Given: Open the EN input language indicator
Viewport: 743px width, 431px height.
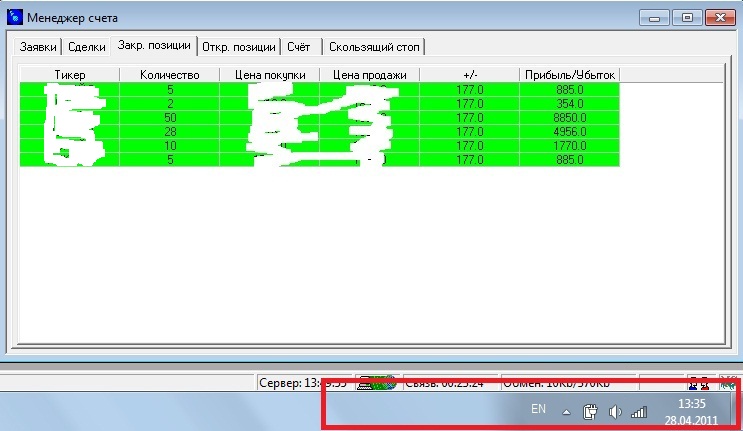Looking at the screenshot, I should pyautogui.click(x=538, y=409).
